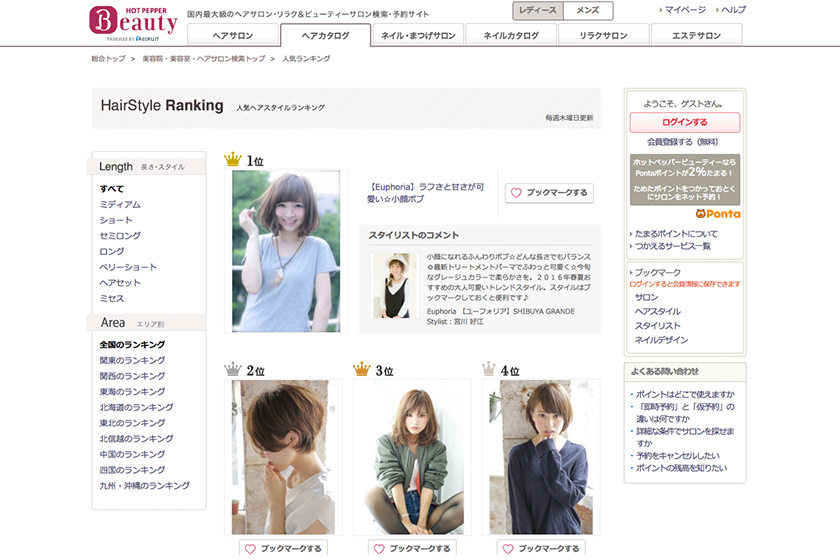The height and width of the screenshot is (560, 840).
Task: Open FAQ ポイントの残高を知りたい
Action: tap(681, 468)
